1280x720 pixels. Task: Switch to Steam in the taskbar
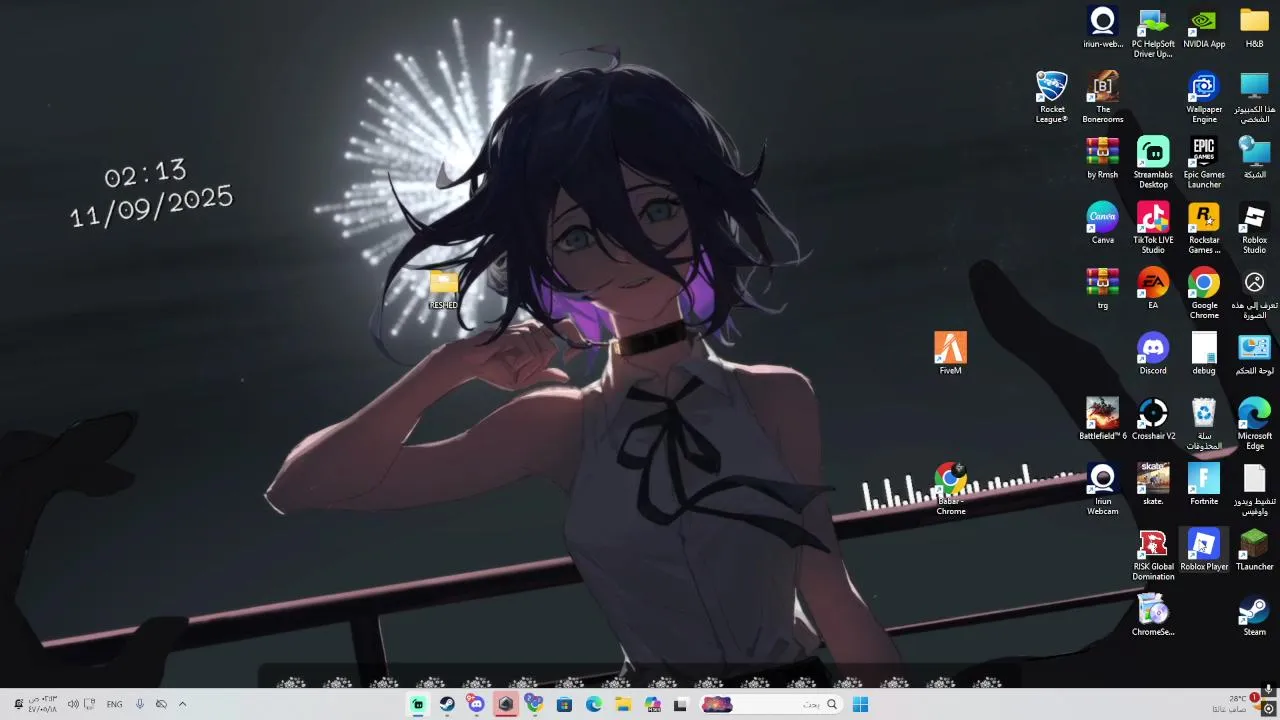(447, 704)
